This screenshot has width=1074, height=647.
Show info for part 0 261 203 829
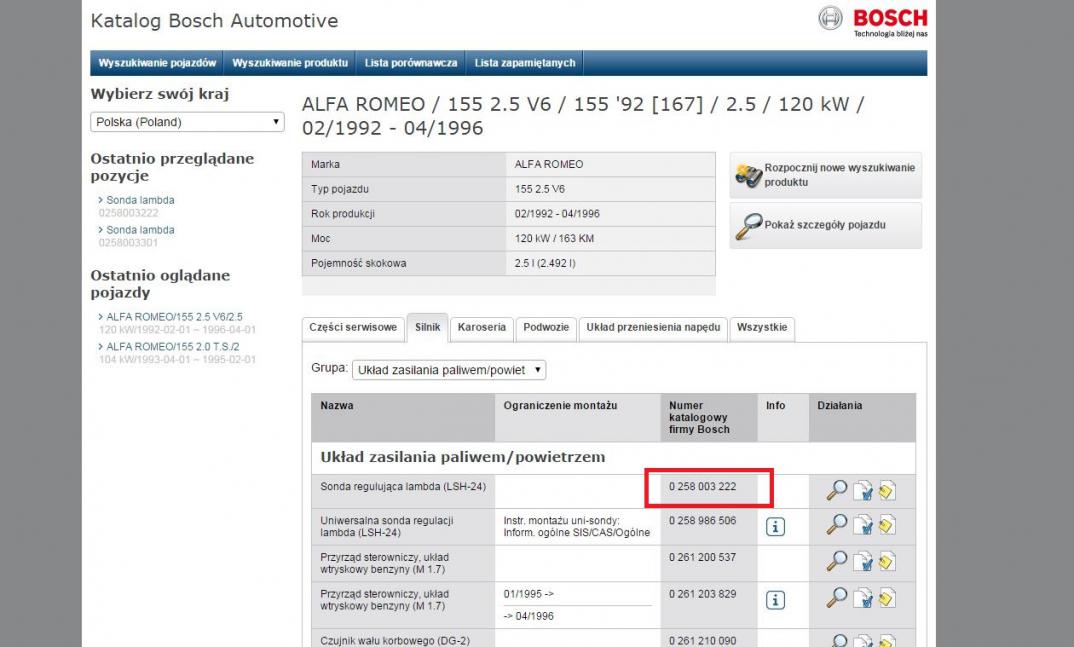pyautogui.click(x=775, y=600)
